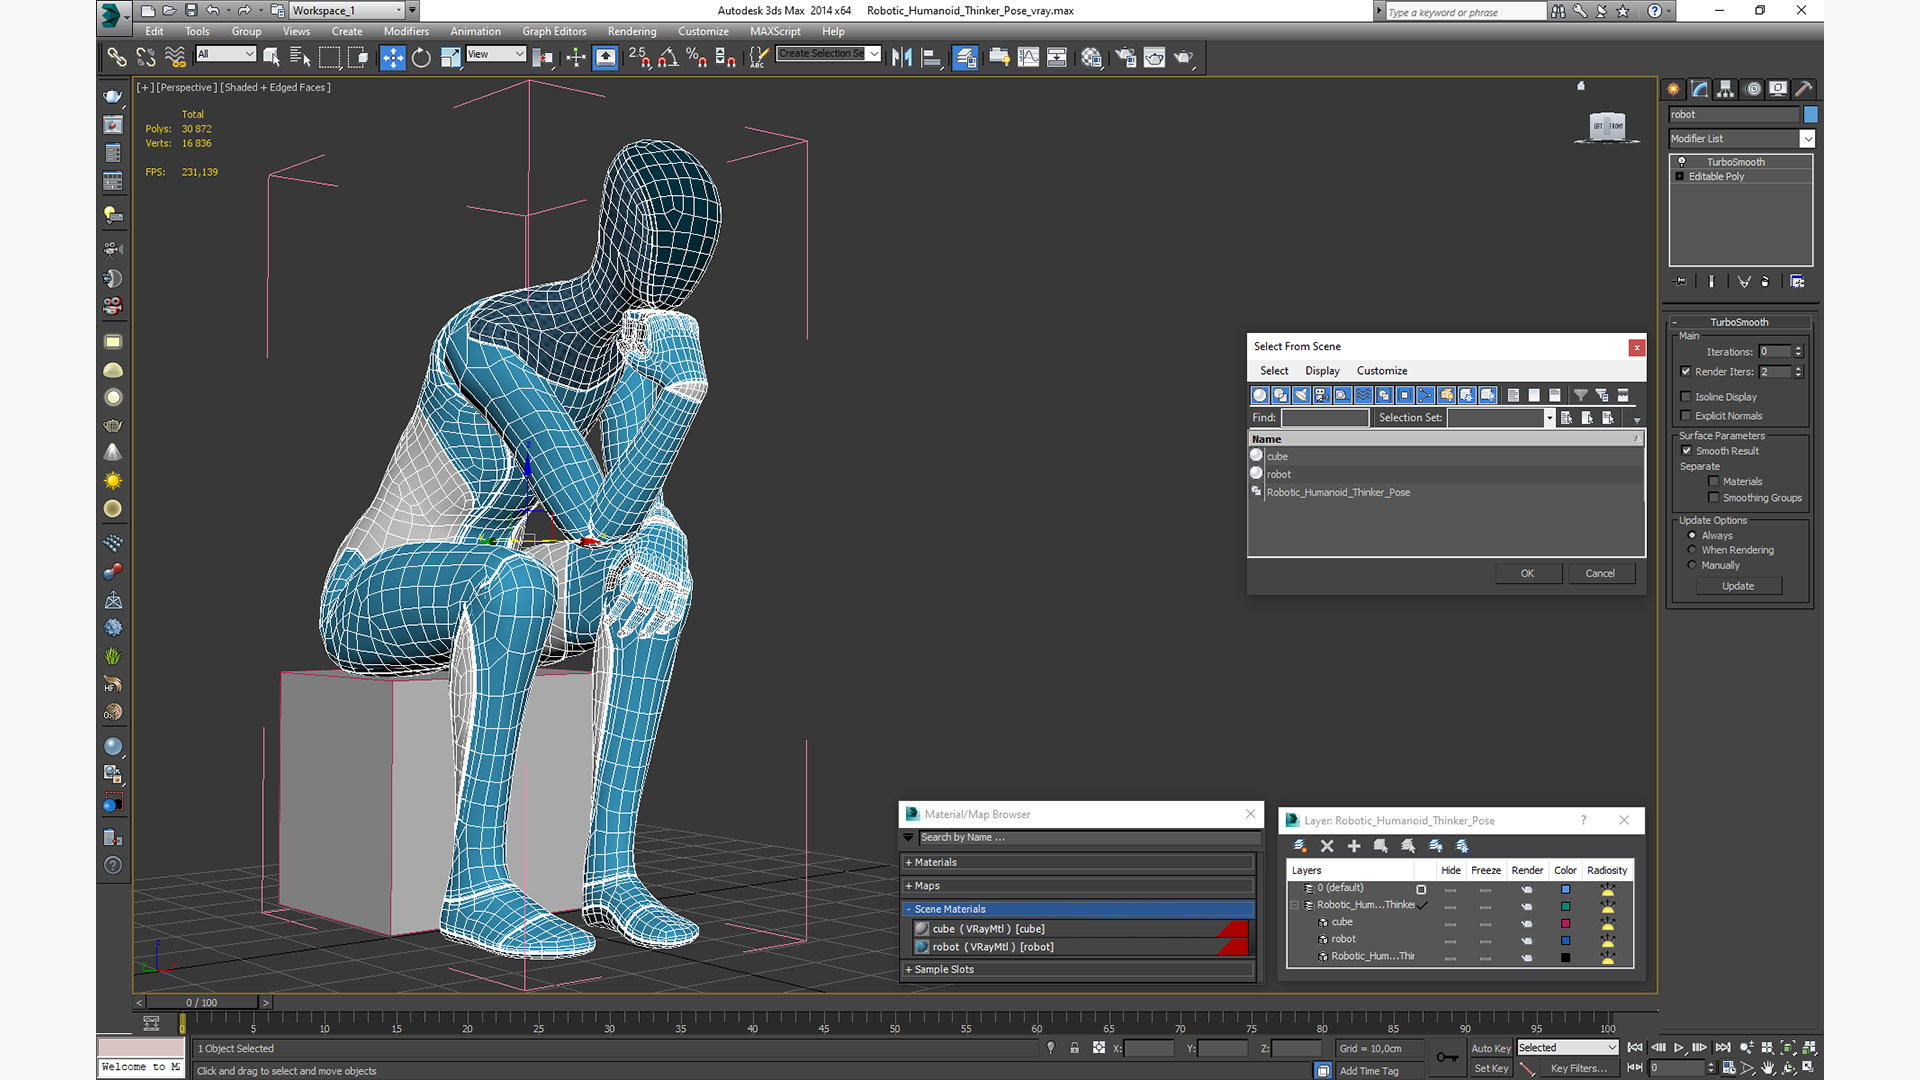Click the Delete layer X icon in Layer dialog
The image size is (1920, 1080).
1327,846
